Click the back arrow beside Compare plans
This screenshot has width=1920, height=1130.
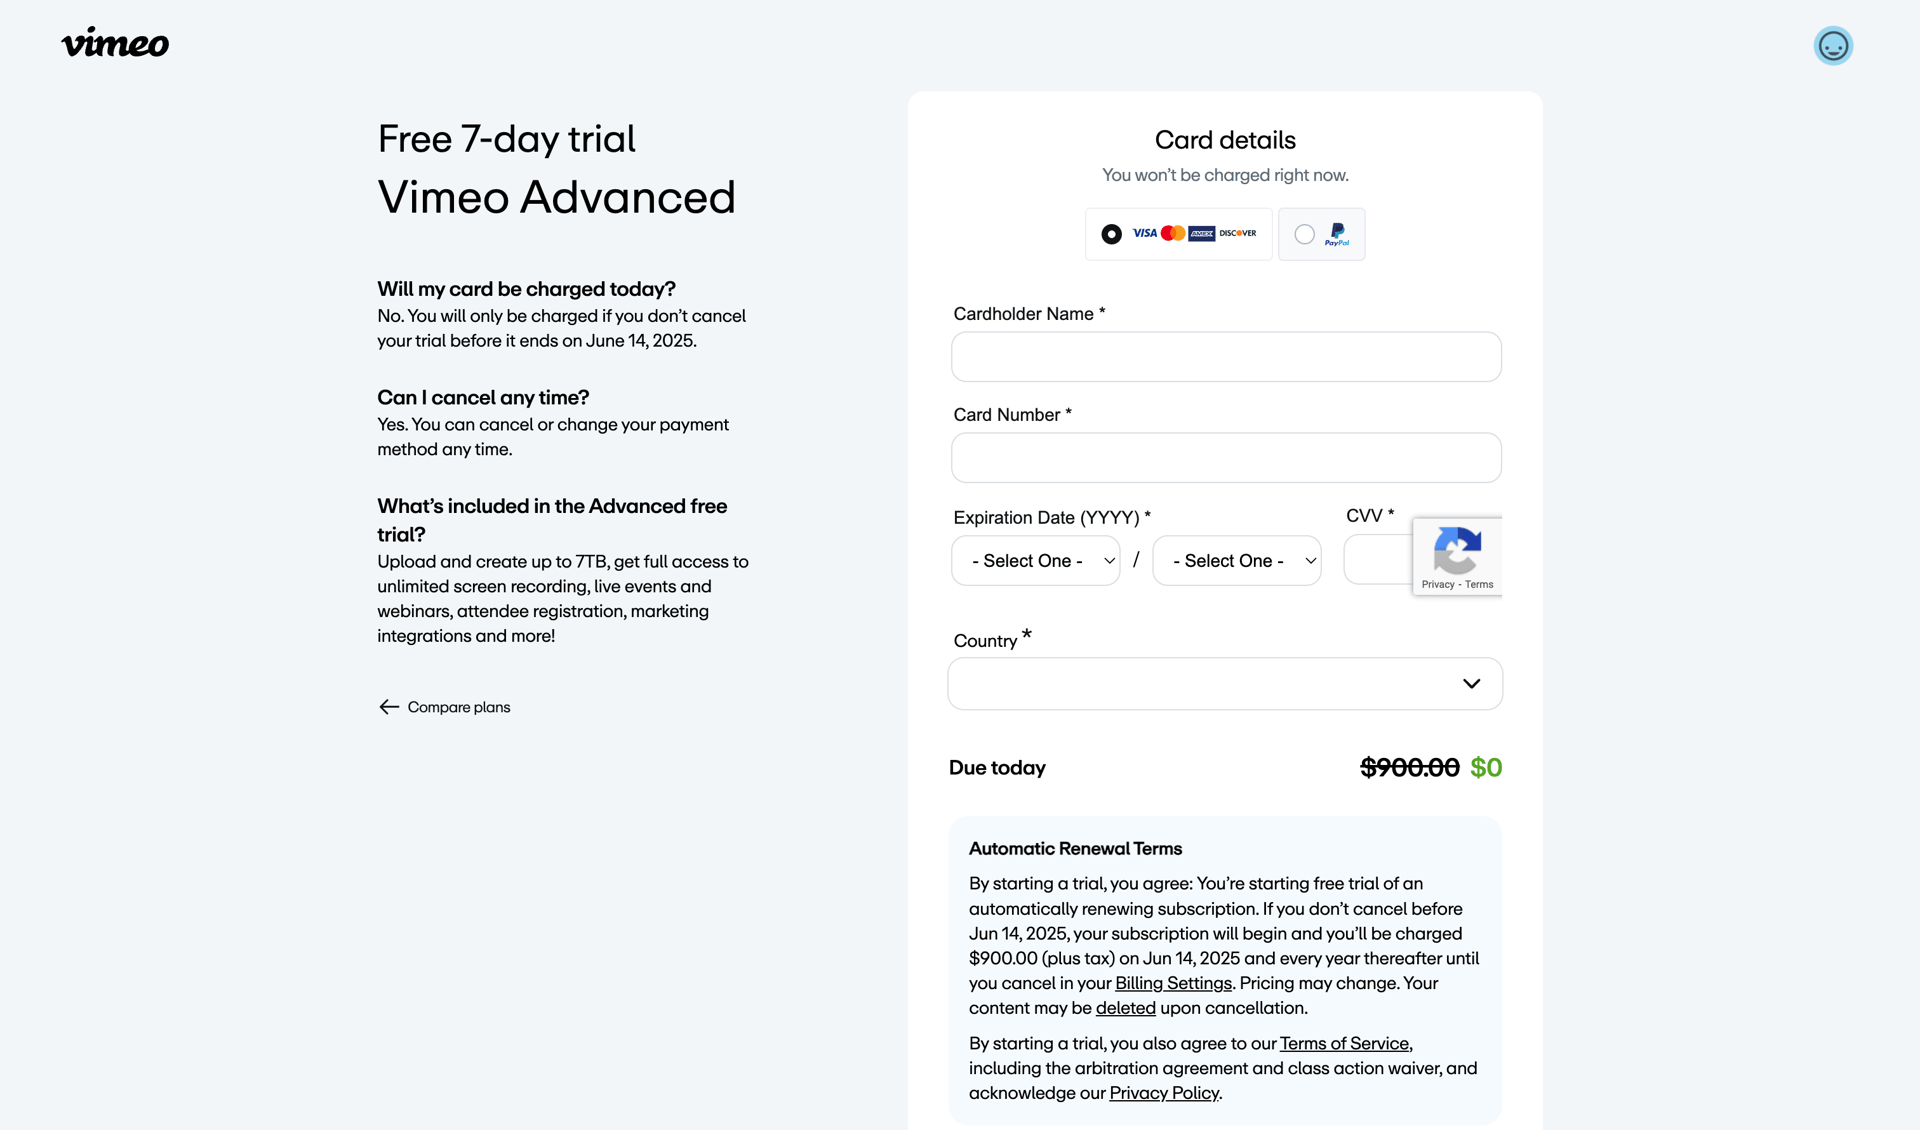[x=389, y=707]
